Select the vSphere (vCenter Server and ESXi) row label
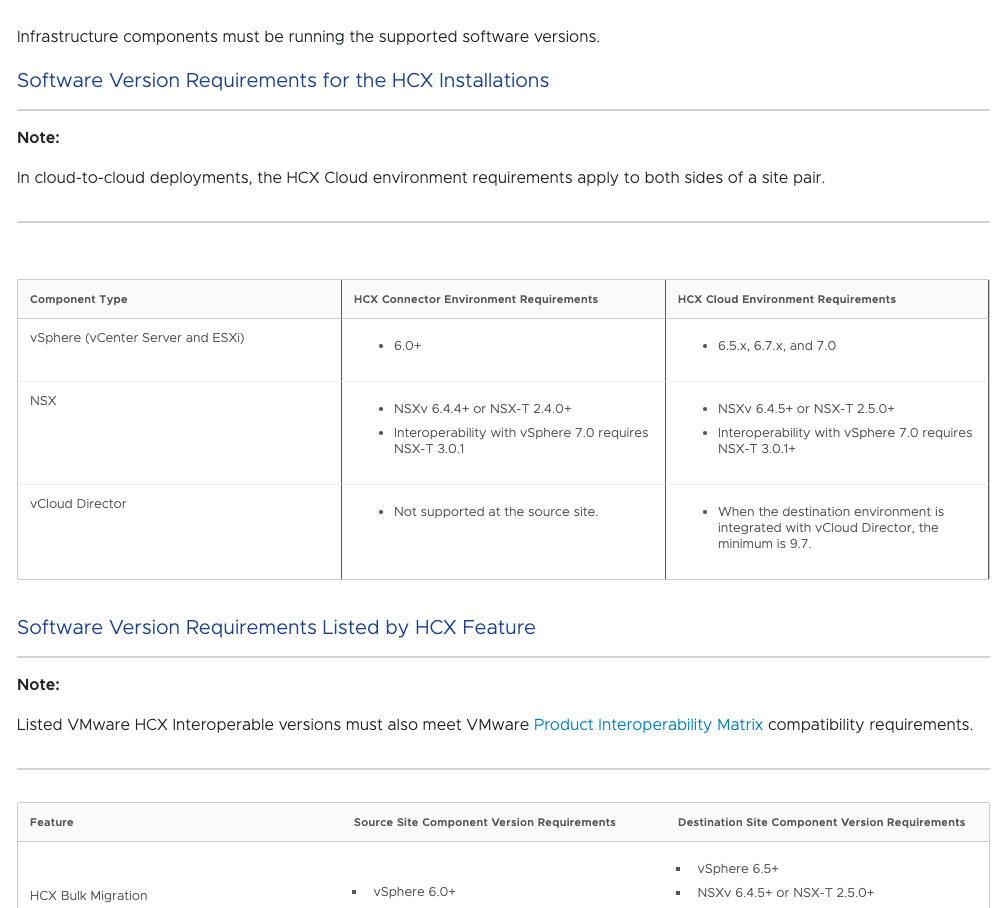 [x=137, y=338]
